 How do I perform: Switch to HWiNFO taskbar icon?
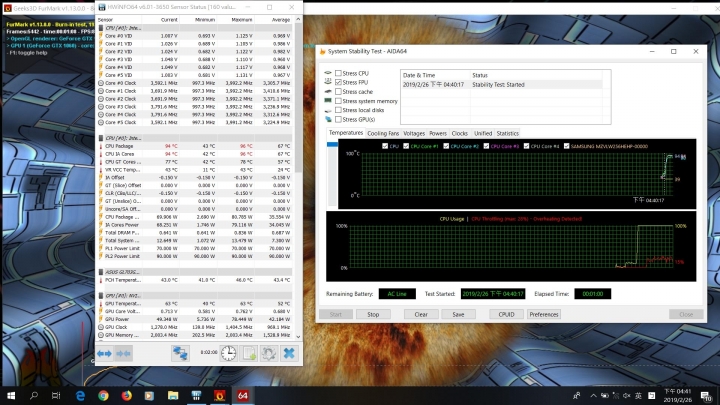(x=196, y=395)
